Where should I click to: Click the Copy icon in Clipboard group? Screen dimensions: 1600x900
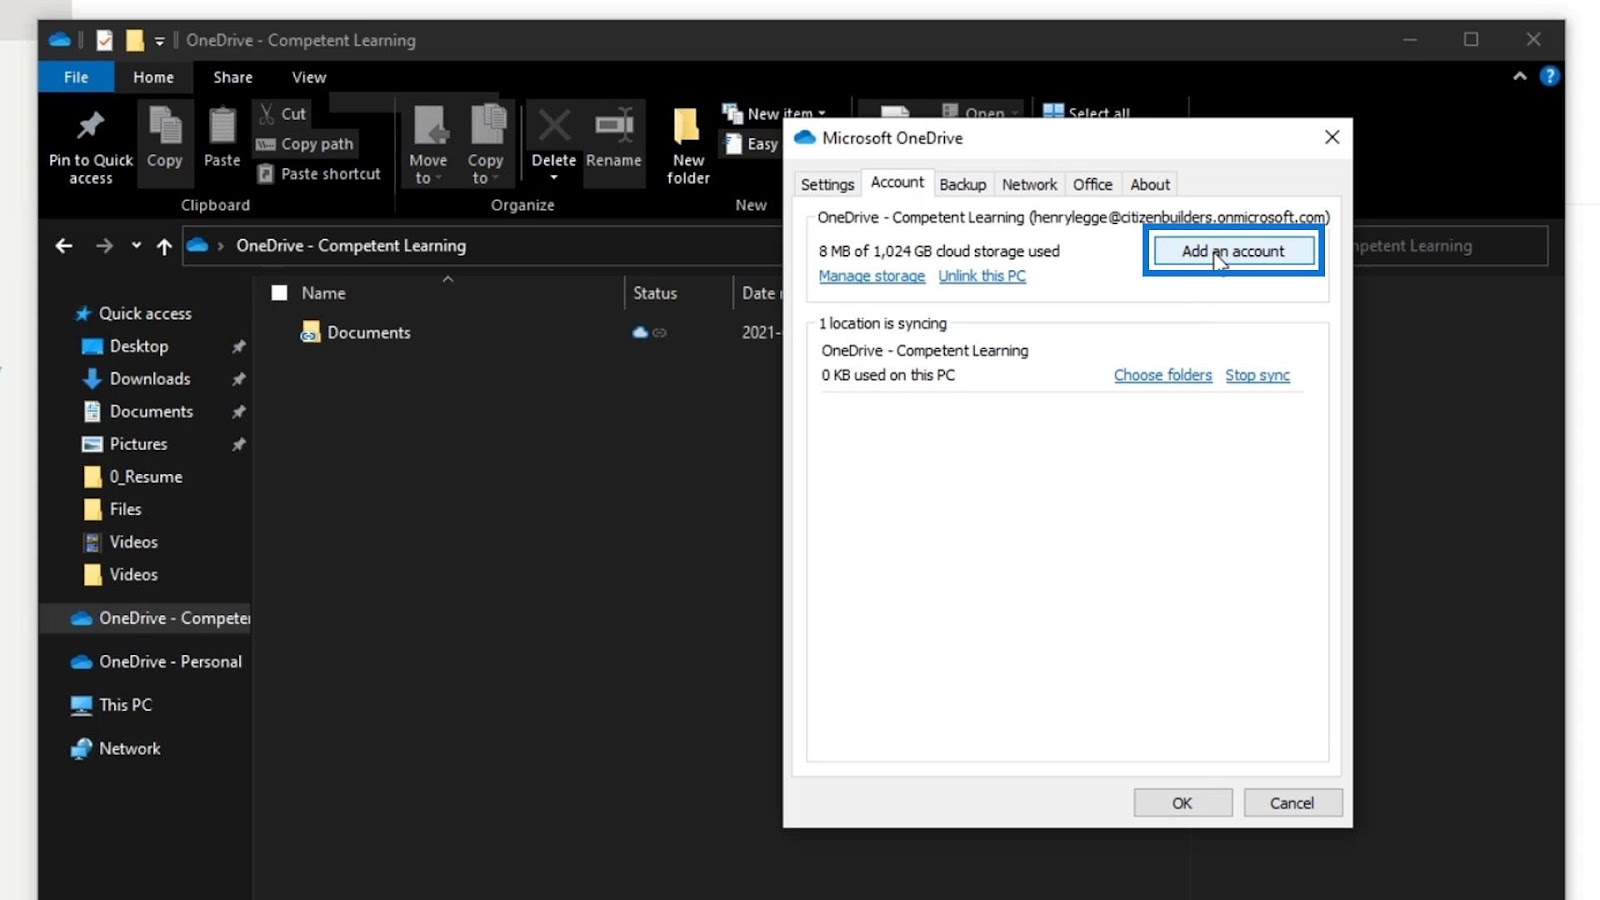point(165,127)
